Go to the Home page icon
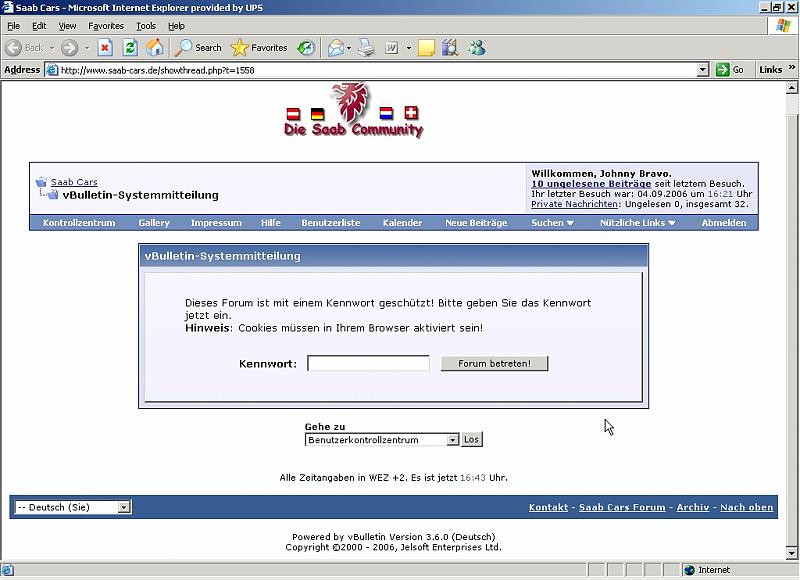This screenshot has height=580, width=800. click(x=155, y=48)
